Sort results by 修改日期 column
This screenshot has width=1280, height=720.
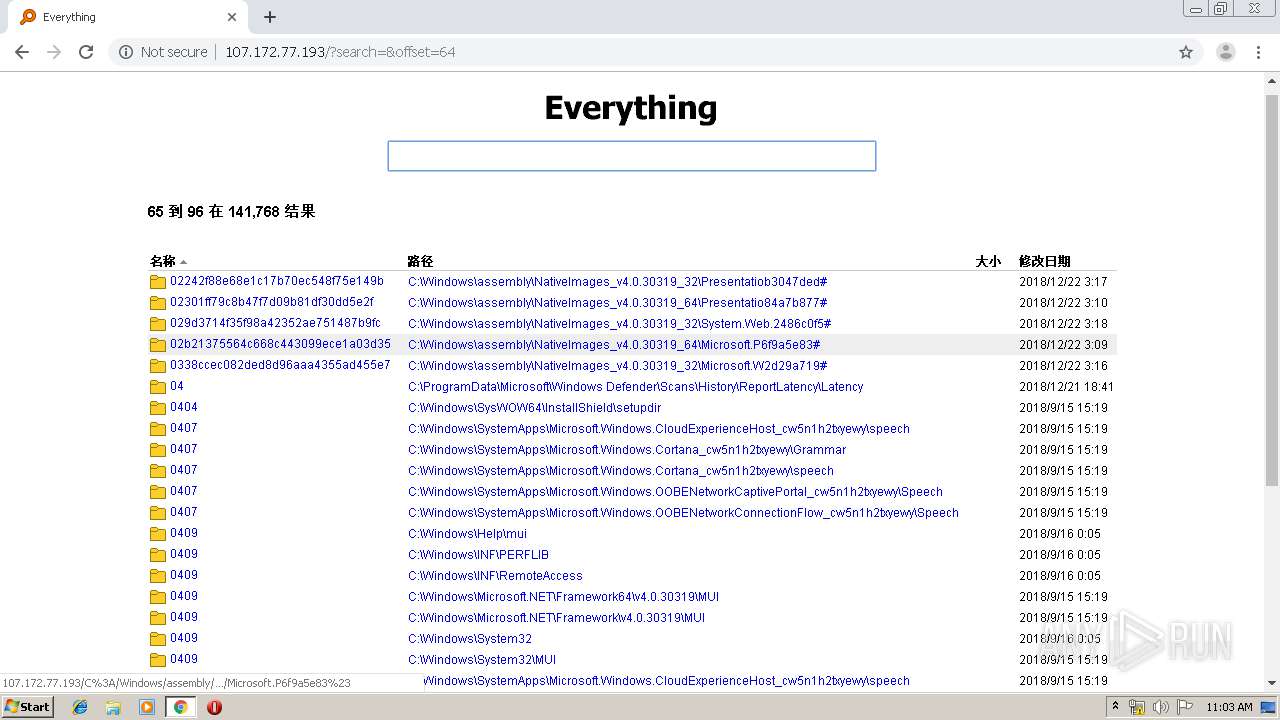coord(1044,261)
